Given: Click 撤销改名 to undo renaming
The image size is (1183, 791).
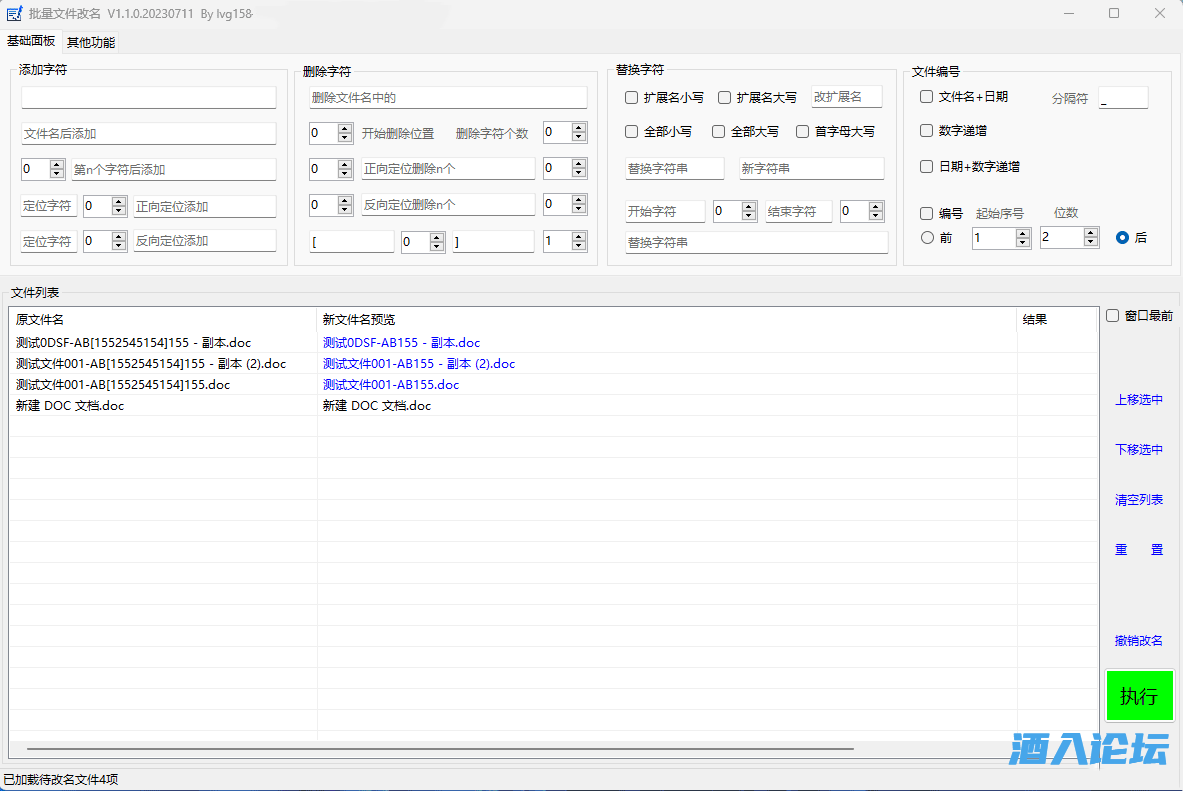Looking at the screenshot, I should tap(1139, 641).
